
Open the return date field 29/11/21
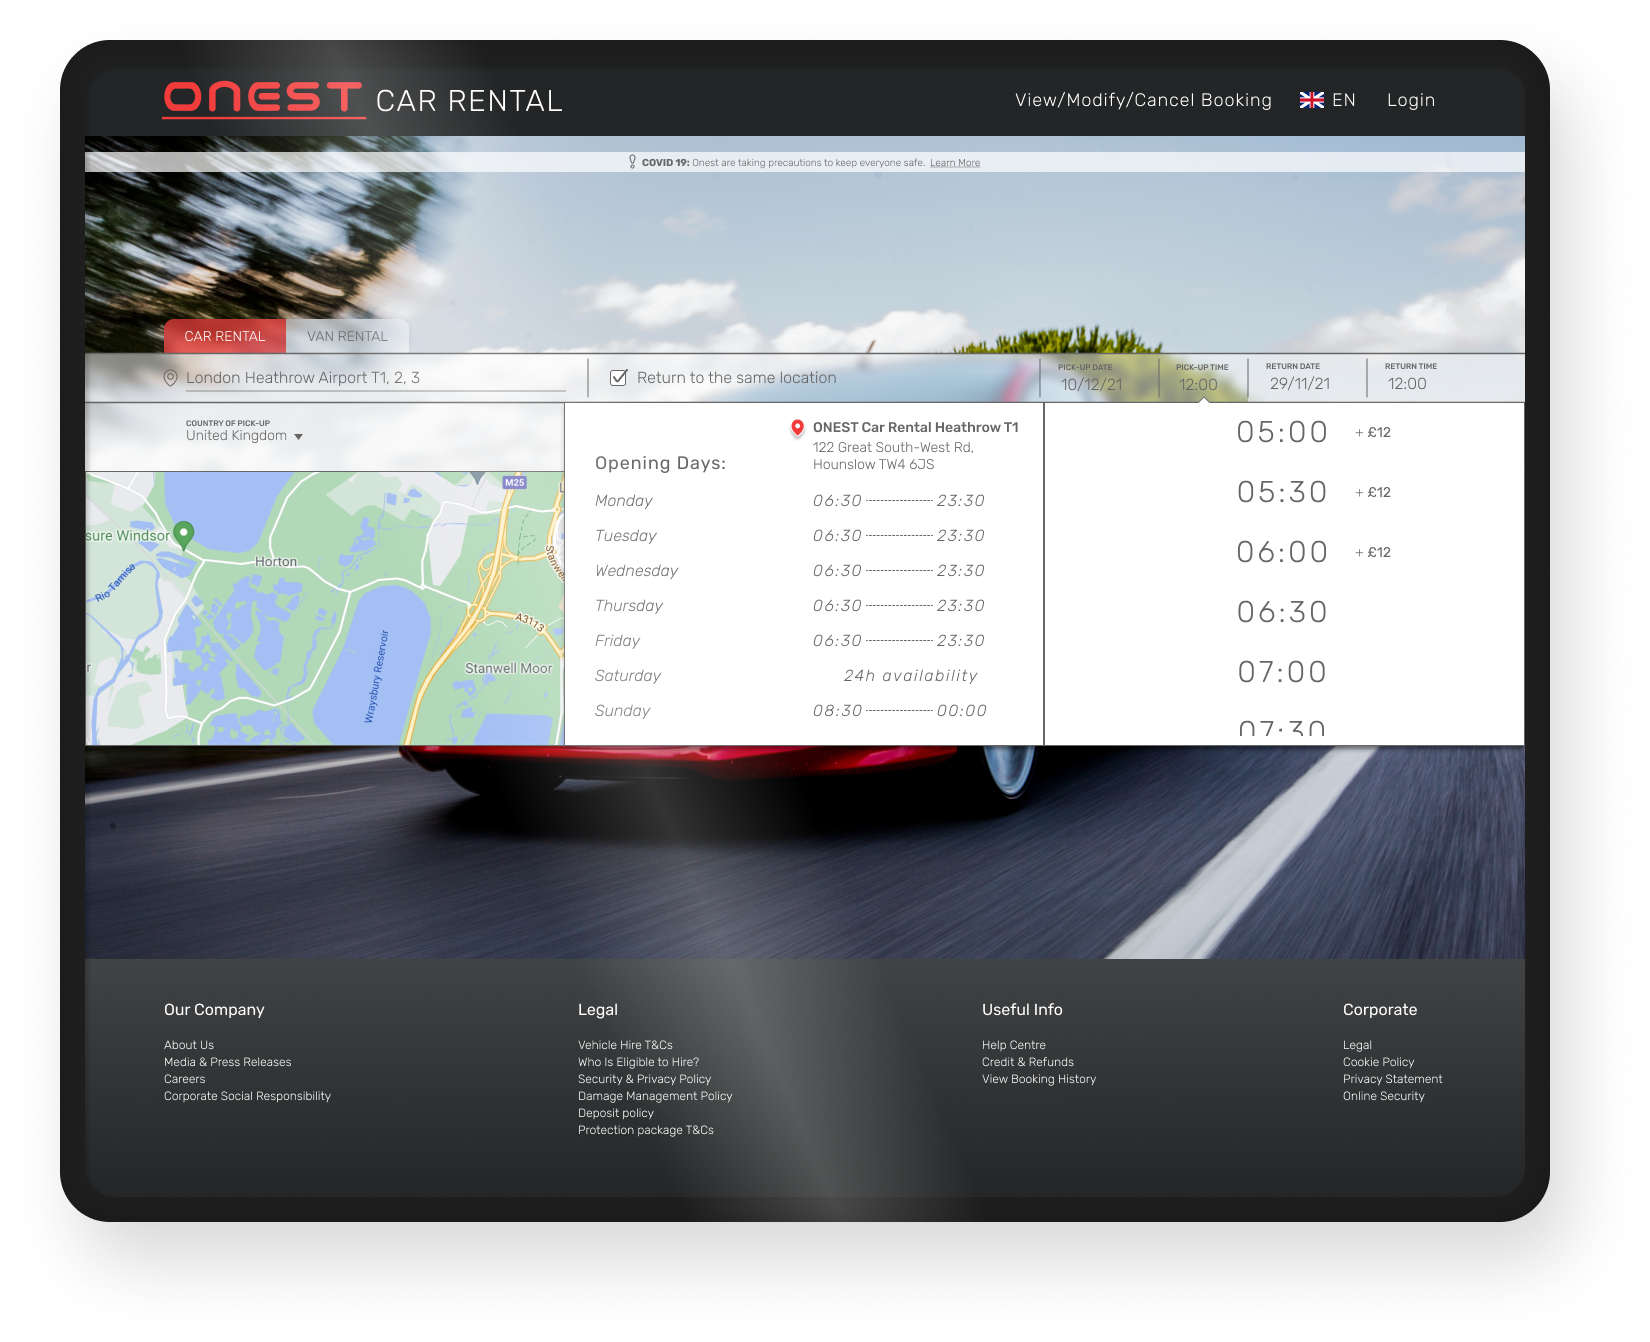(1299, 377)
